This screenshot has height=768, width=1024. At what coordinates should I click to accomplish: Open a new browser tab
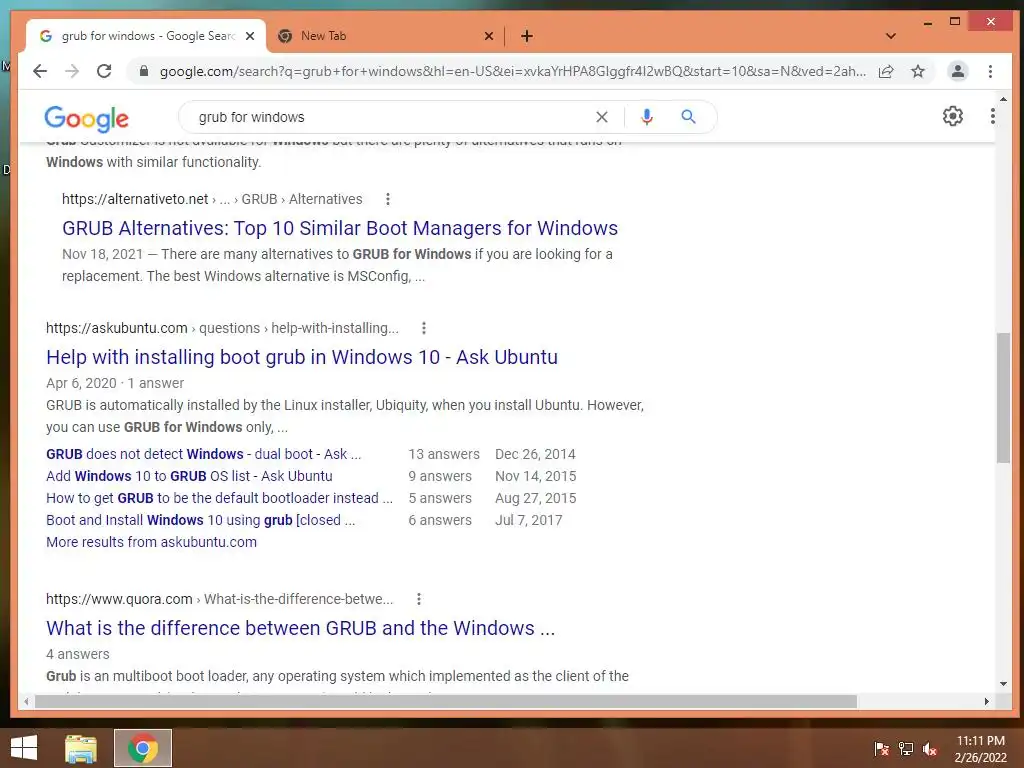click(526, 36)
